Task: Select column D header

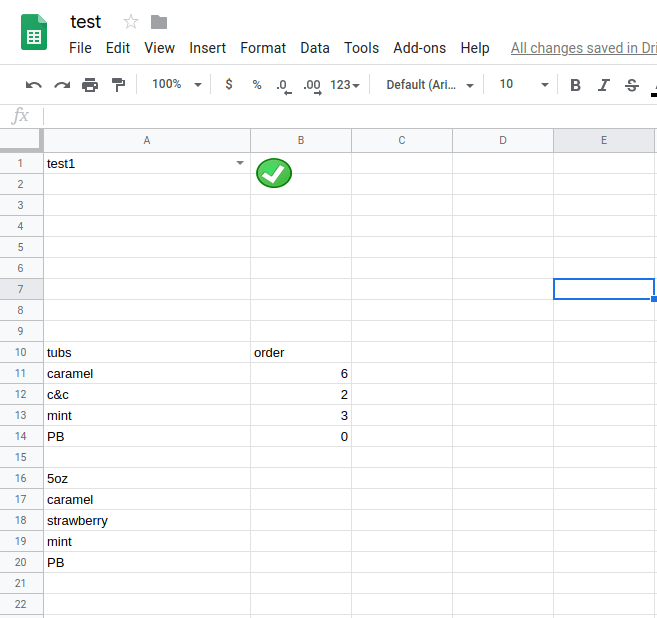Action: point(503,140)
